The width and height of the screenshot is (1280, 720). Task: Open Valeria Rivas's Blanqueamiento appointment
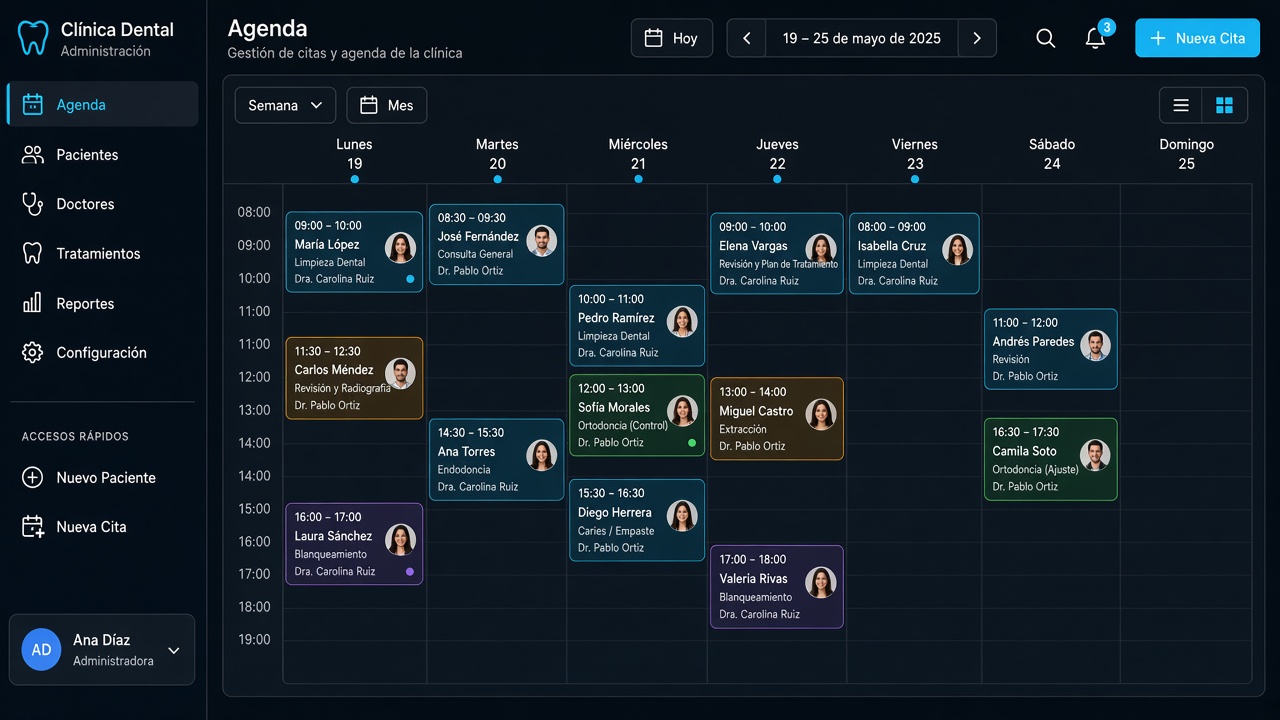[x=777, y=587]
